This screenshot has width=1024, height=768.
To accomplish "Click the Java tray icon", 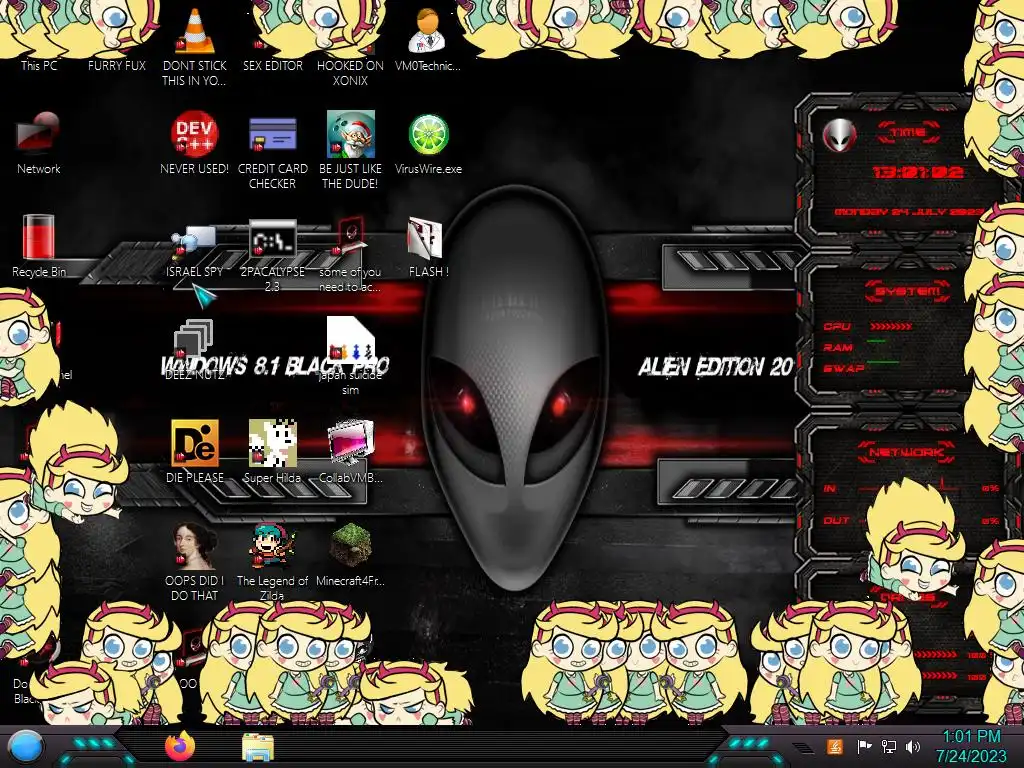I will tap(834, 746).
